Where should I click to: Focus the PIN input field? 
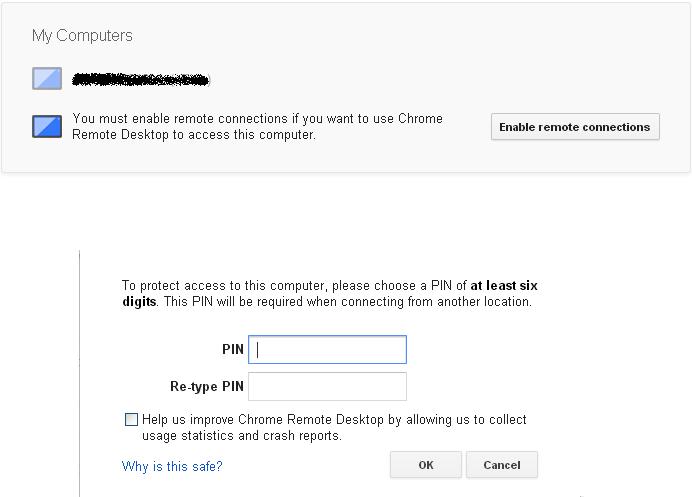[x=328, y=349]
